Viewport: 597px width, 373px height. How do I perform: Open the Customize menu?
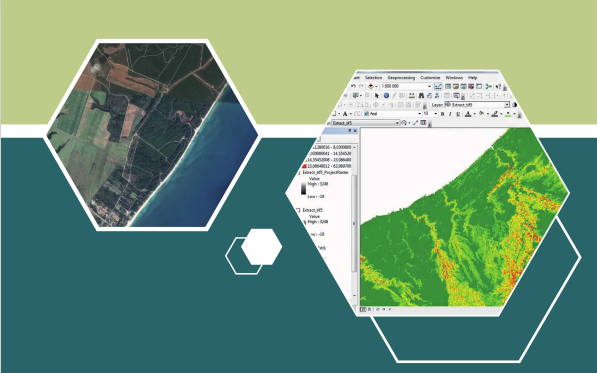click(430, 78)
